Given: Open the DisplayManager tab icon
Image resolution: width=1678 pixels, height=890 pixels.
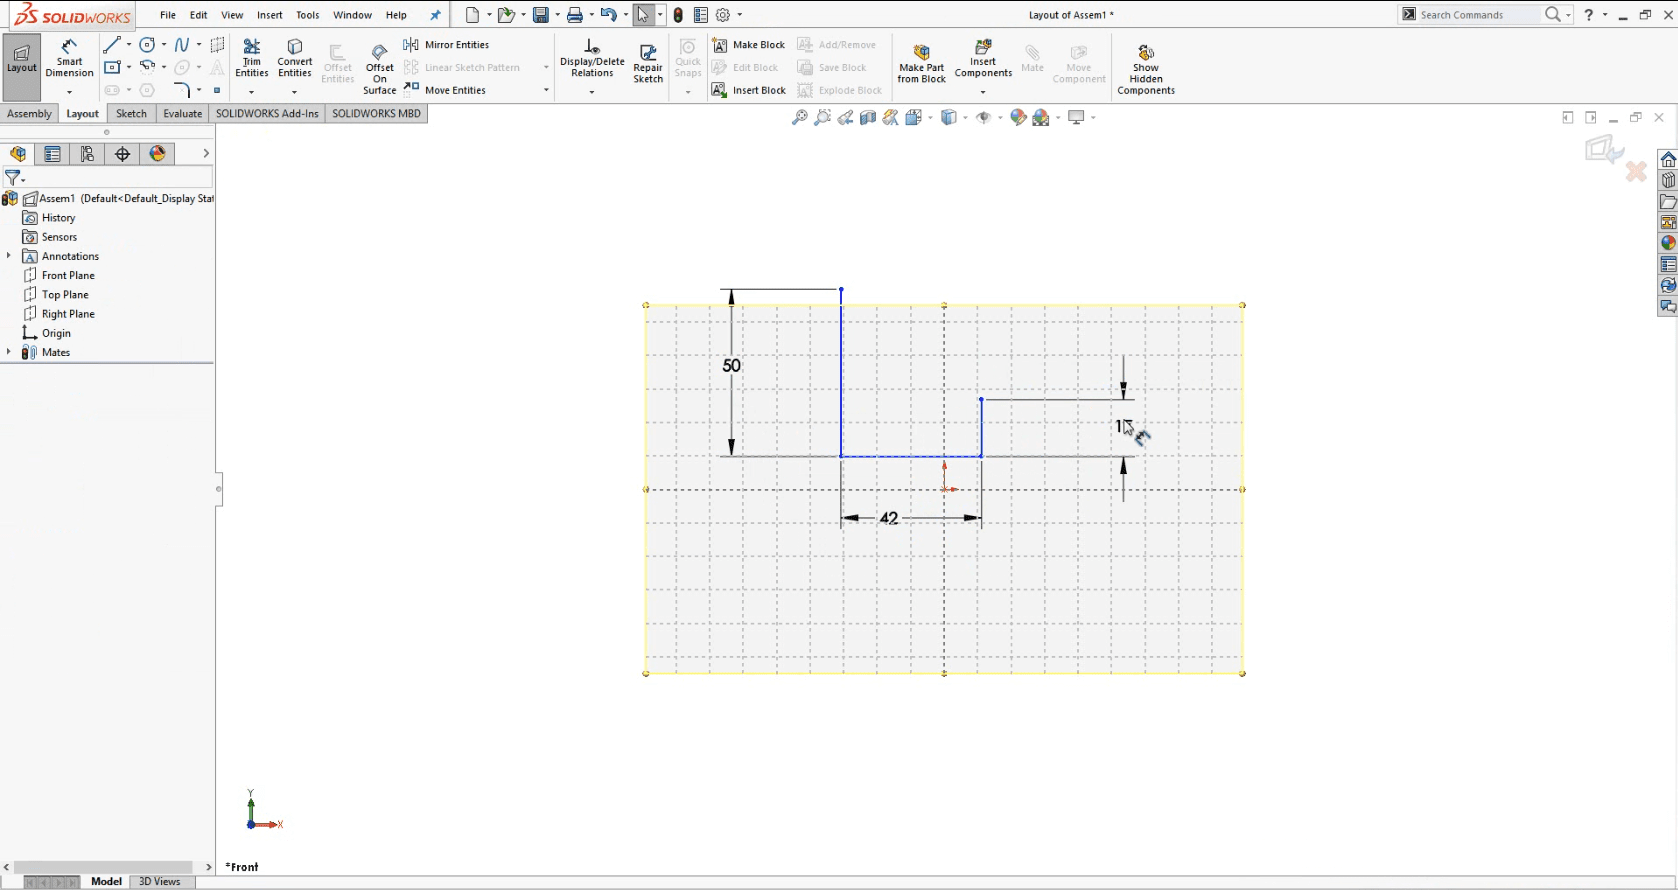Looking at the screenshot, I should (x=158, y=154).
